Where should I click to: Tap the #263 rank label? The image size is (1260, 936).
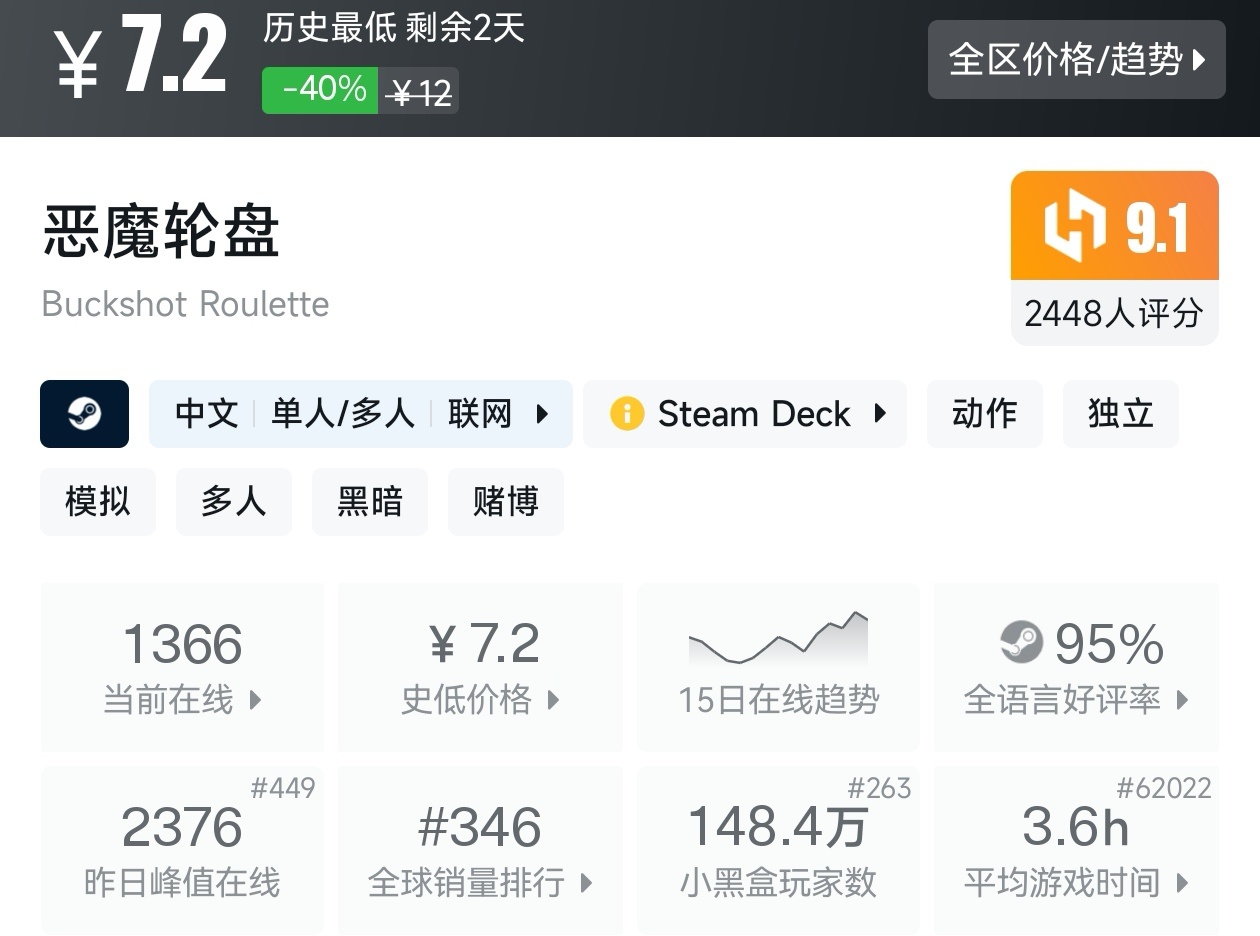pyautogui.click(x=879, y=788)
